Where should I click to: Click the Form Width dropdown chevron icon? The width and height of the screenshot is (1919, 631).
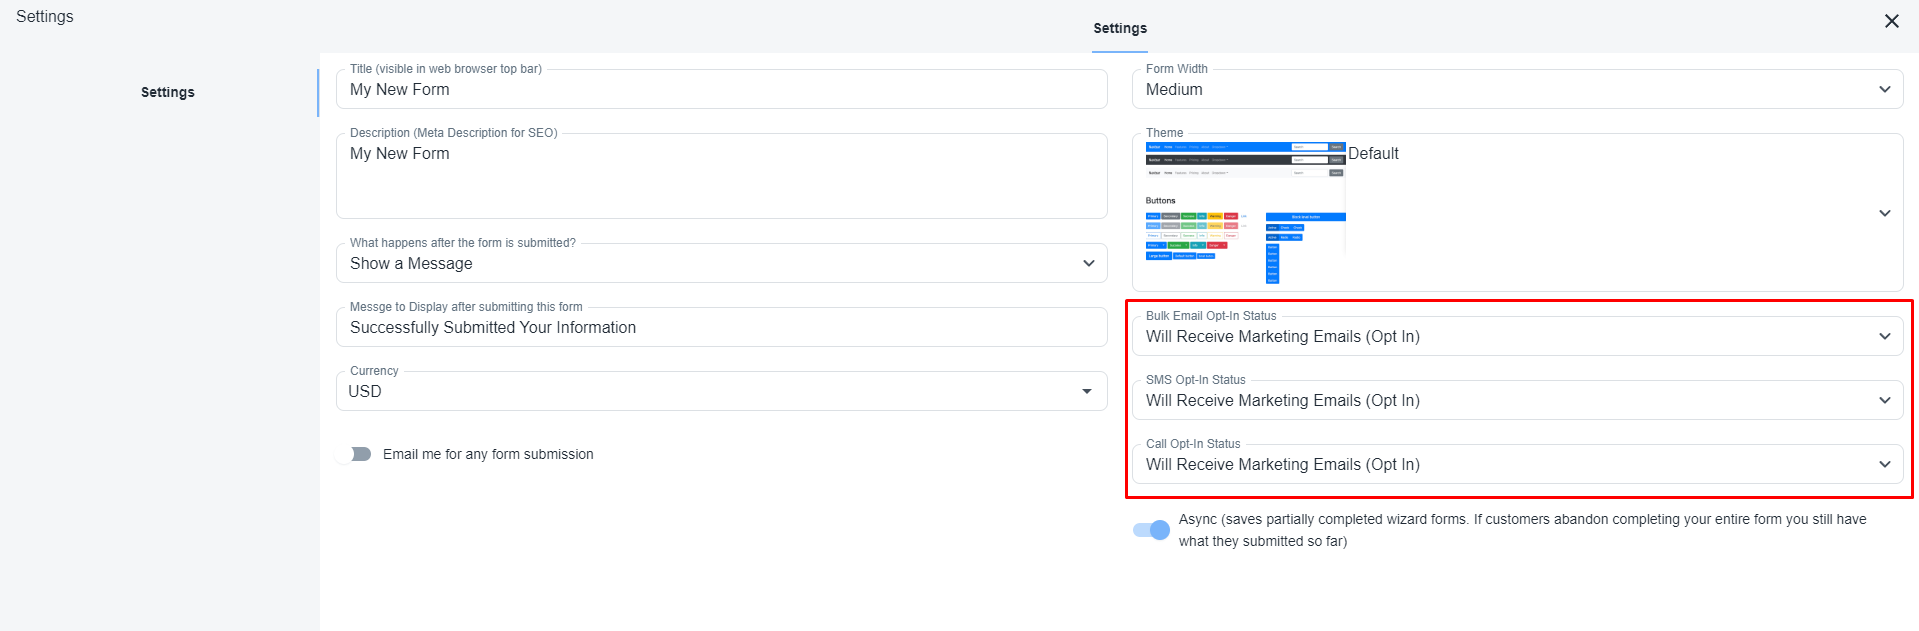click(x=1884, y=89)
